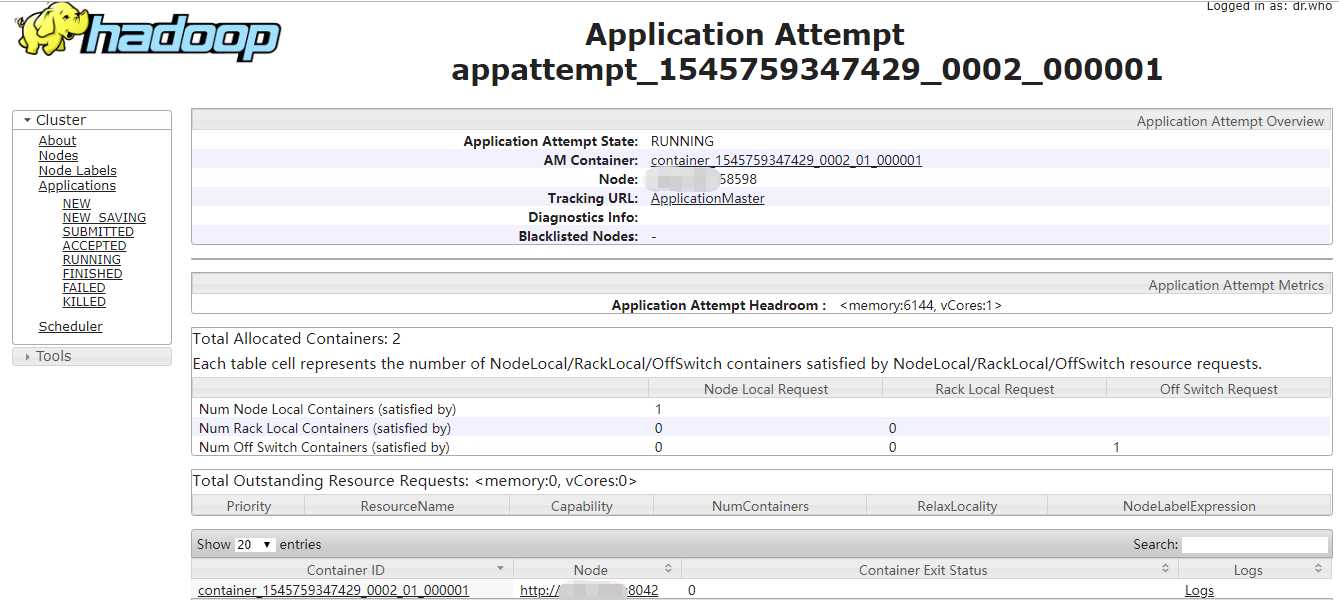The width and height of the screenshot is (1339, 600).
Task: Click the Off Switch Request header
Action: 1219,389
